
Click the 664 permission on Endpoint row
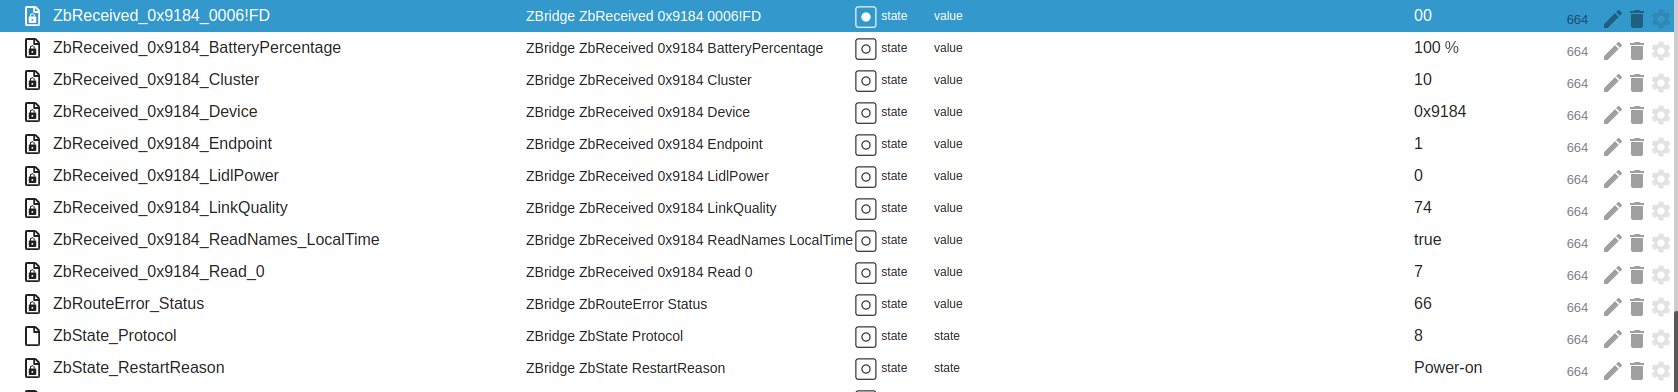pos(1577,148)
